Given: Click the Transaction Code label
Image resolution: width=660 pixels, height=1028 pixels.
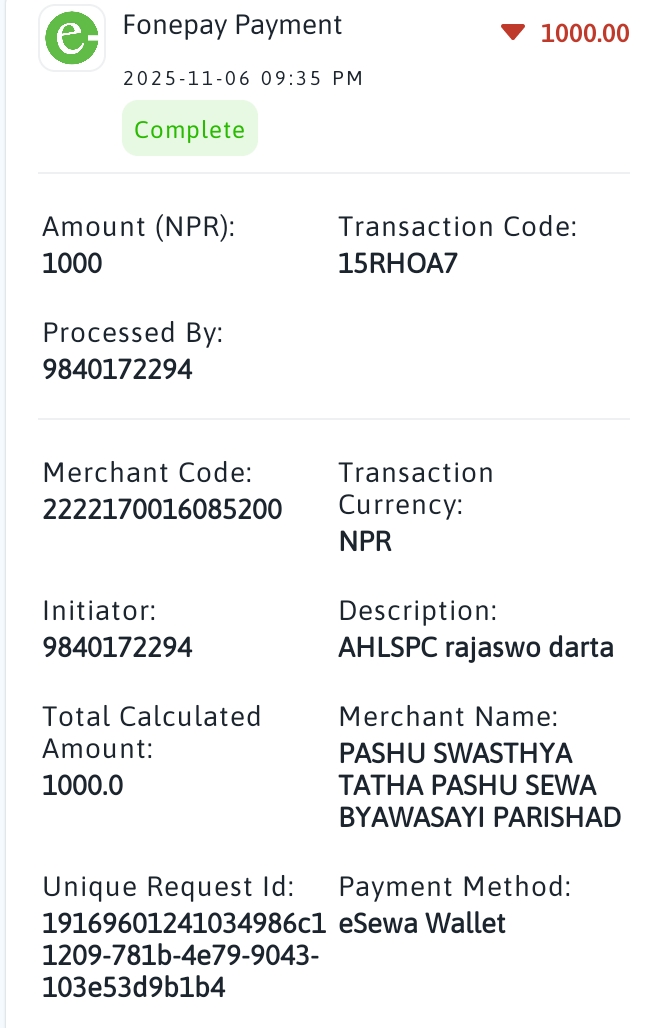Looking at the screenshot, I should click(x=457, y=227).
